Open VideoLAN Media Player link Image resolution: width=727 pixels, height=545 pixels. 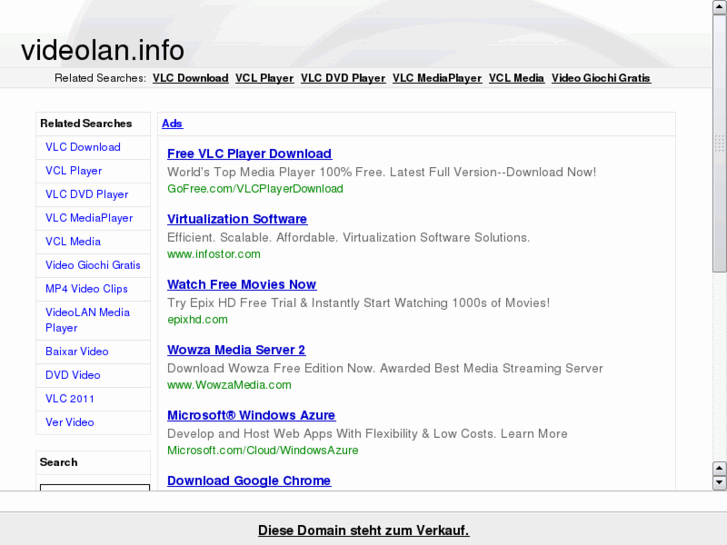click(87, 320)
